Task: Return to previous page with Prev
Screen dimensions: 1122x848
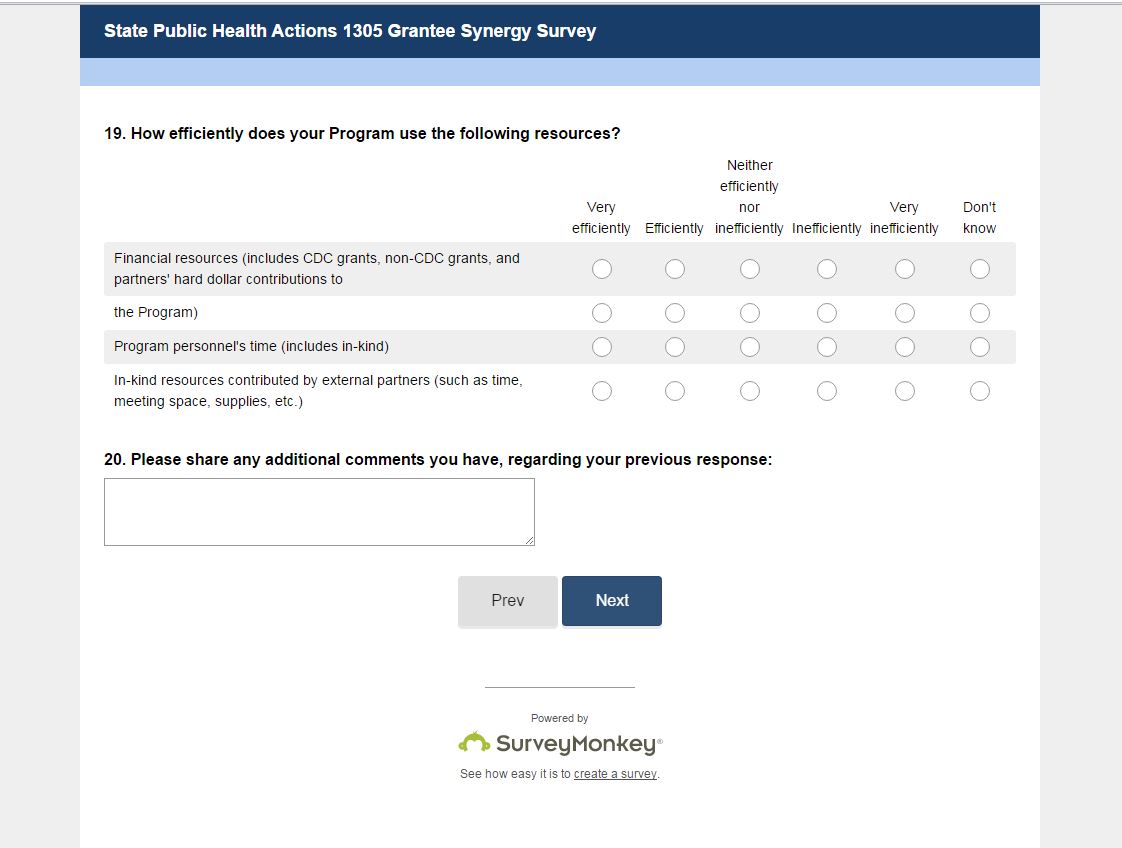Action: [508, 601]
